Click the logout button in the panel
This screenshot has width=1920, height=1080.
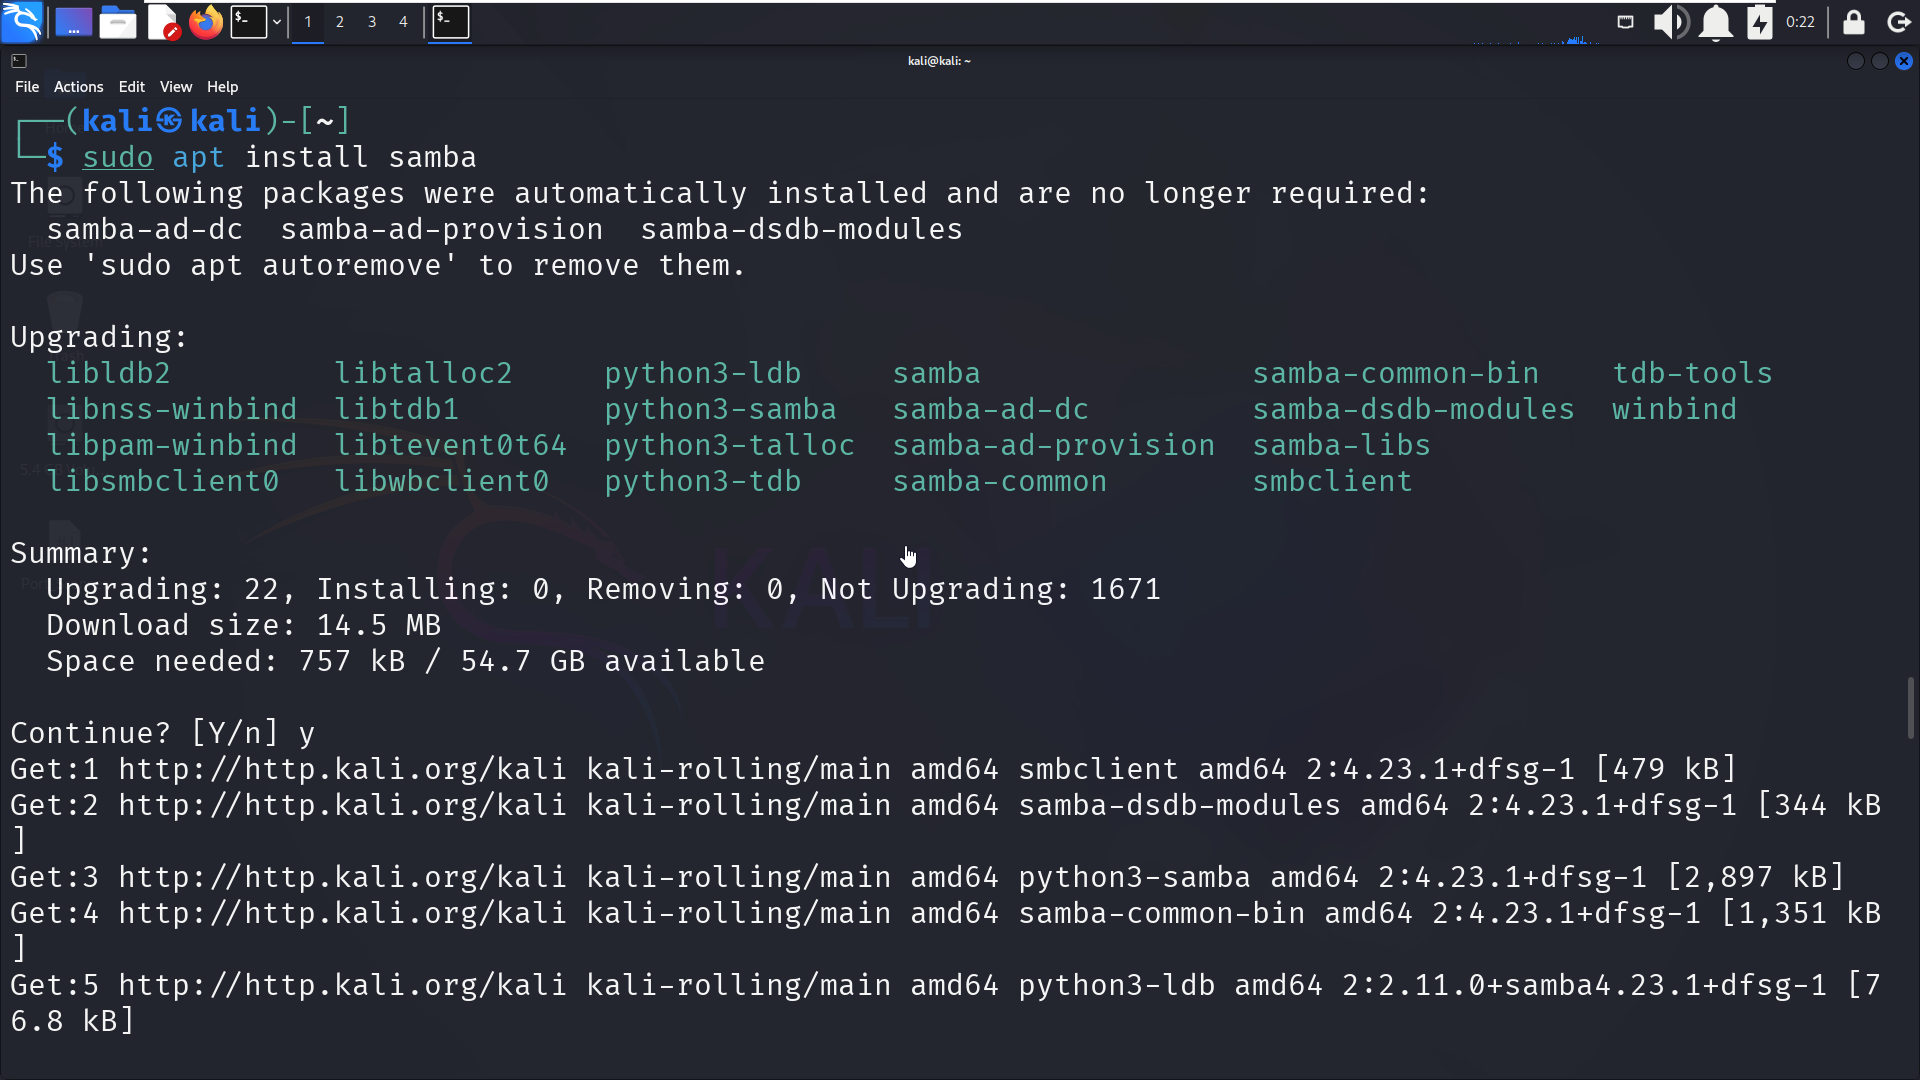tap(1898, 22)
